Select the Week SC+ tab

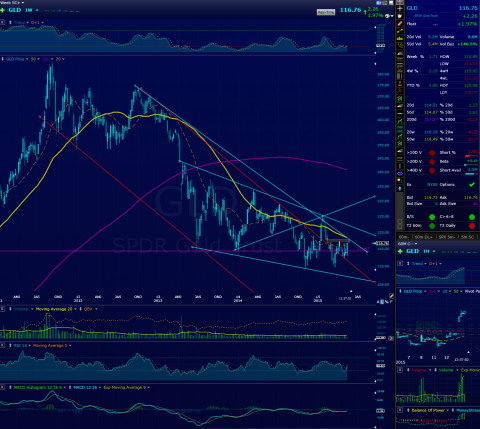pos(11,2)
